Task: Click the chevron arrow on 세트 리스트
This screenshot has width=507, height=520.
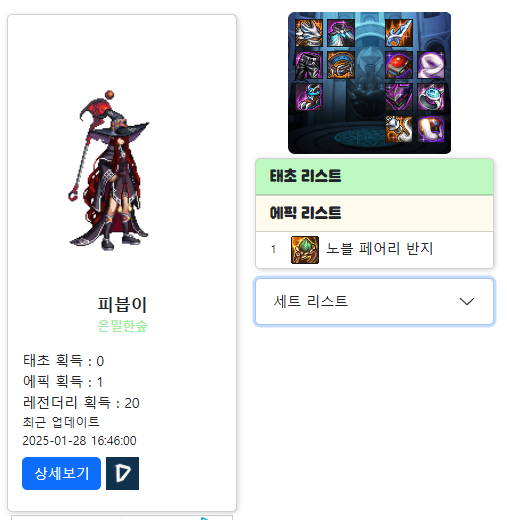Action: click(466, 301)
